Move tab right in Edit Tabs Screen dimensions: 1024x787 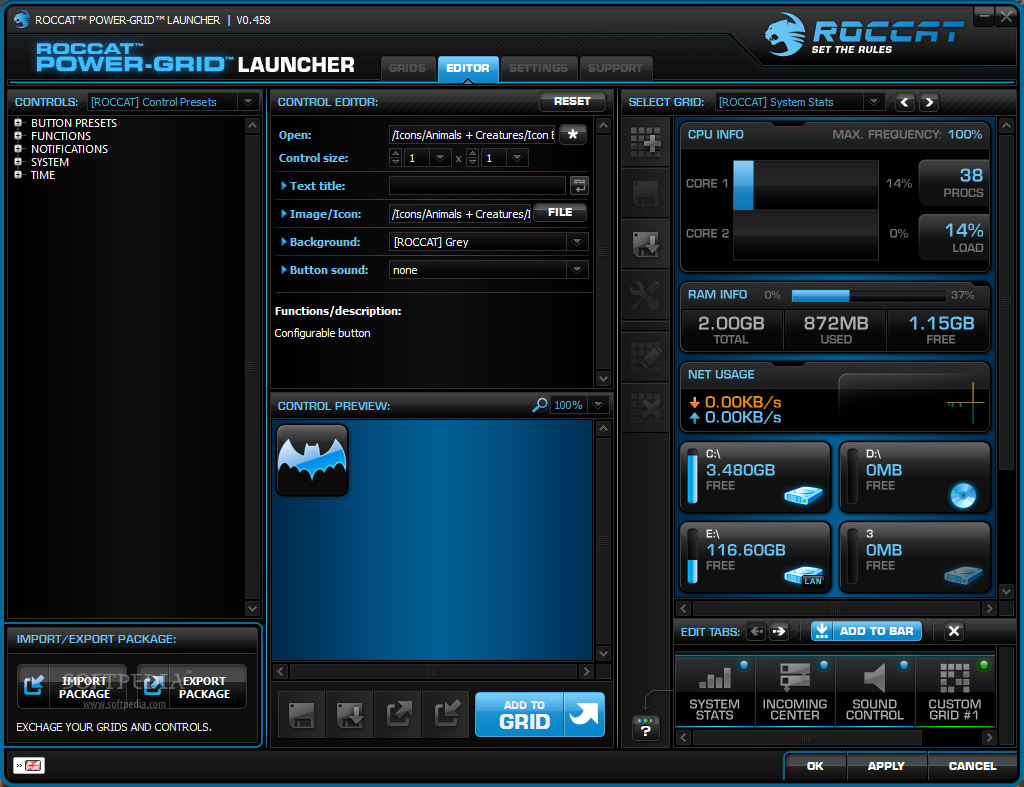click(x=779, y=632)
